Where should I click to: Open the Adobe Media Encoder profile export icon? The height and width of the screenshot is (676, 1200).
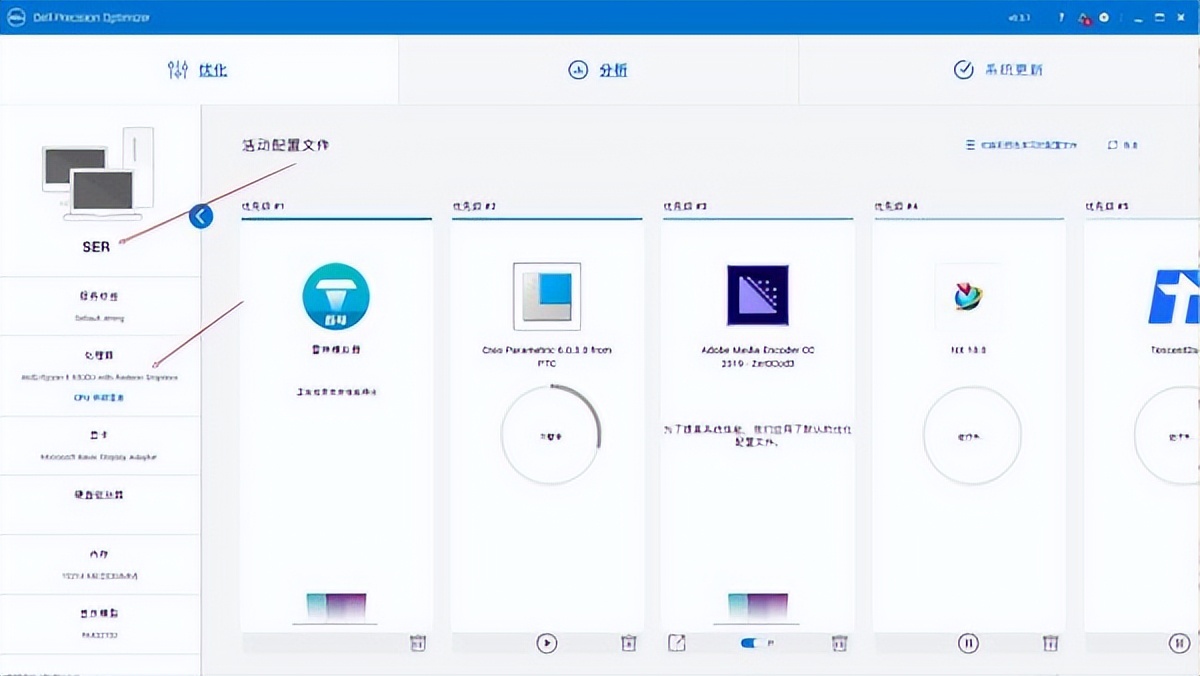point(677,643)
